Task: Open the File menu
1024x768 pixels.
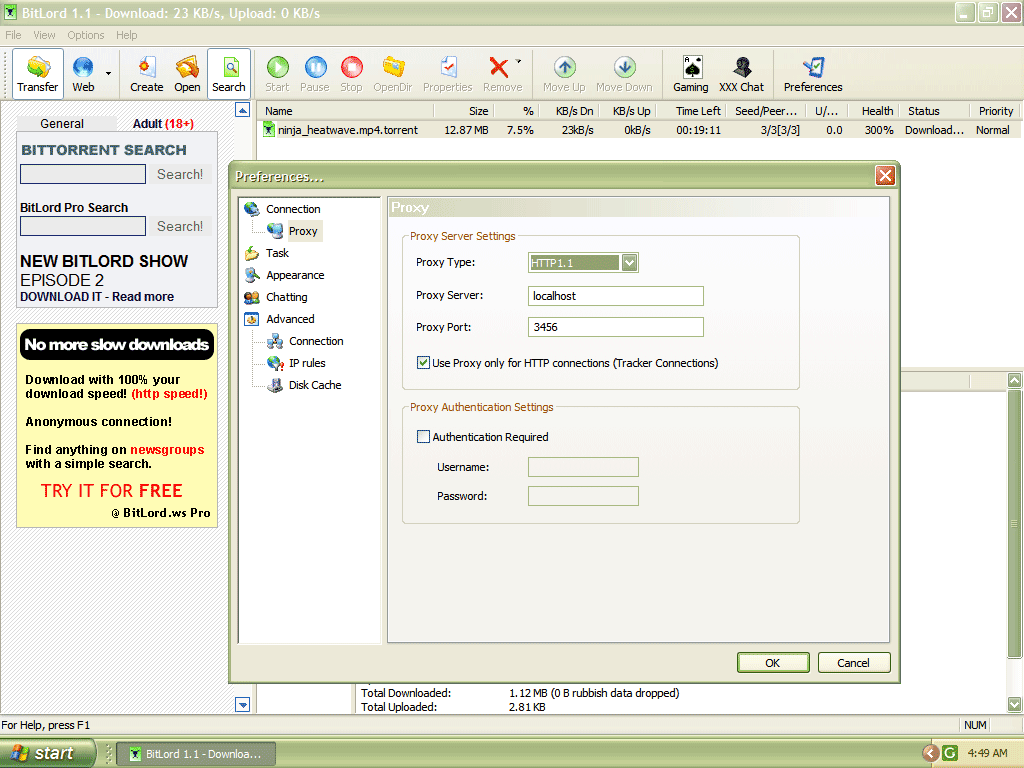Action: click(13, 35)
